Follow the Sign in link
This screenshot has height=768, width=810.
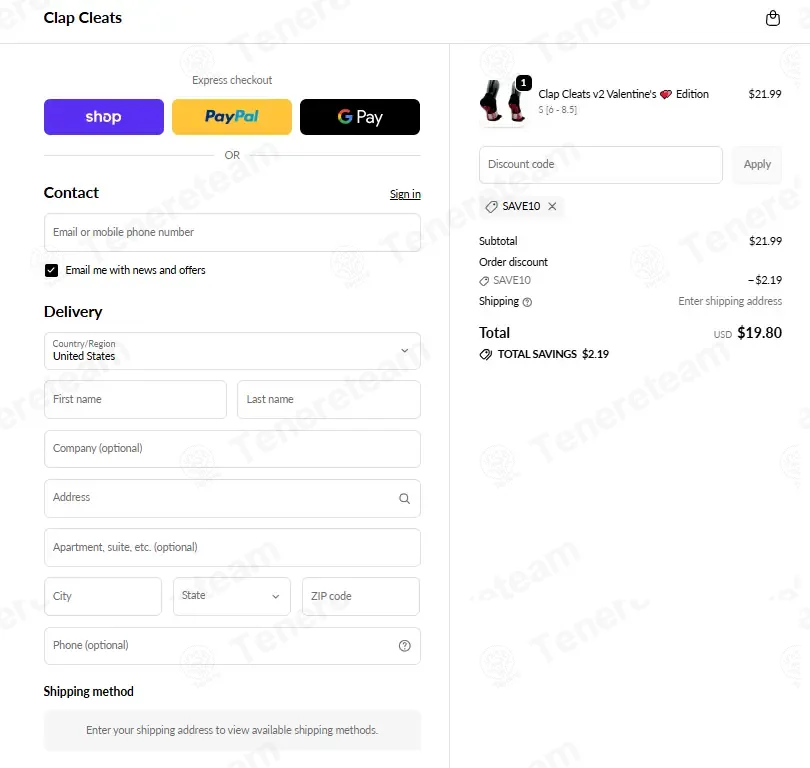(405, 194)
